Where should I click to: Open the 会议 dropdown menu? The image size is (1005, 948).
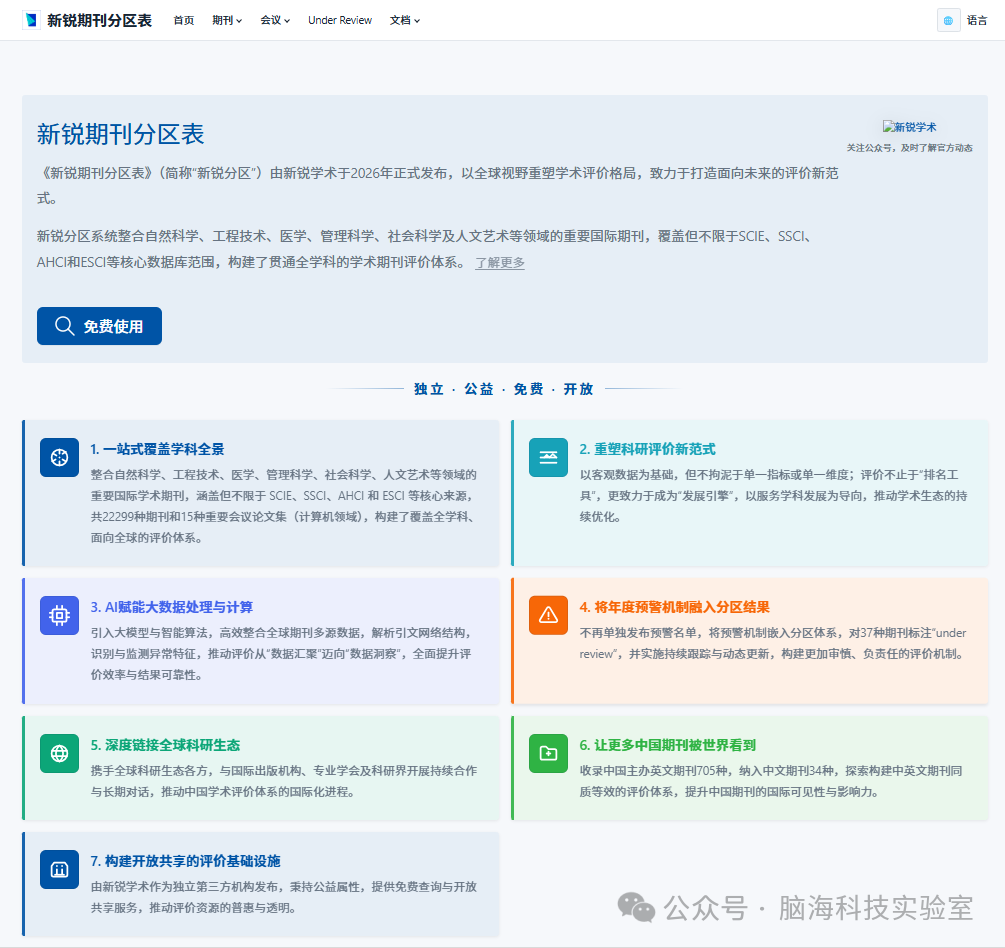click(273, 19)
